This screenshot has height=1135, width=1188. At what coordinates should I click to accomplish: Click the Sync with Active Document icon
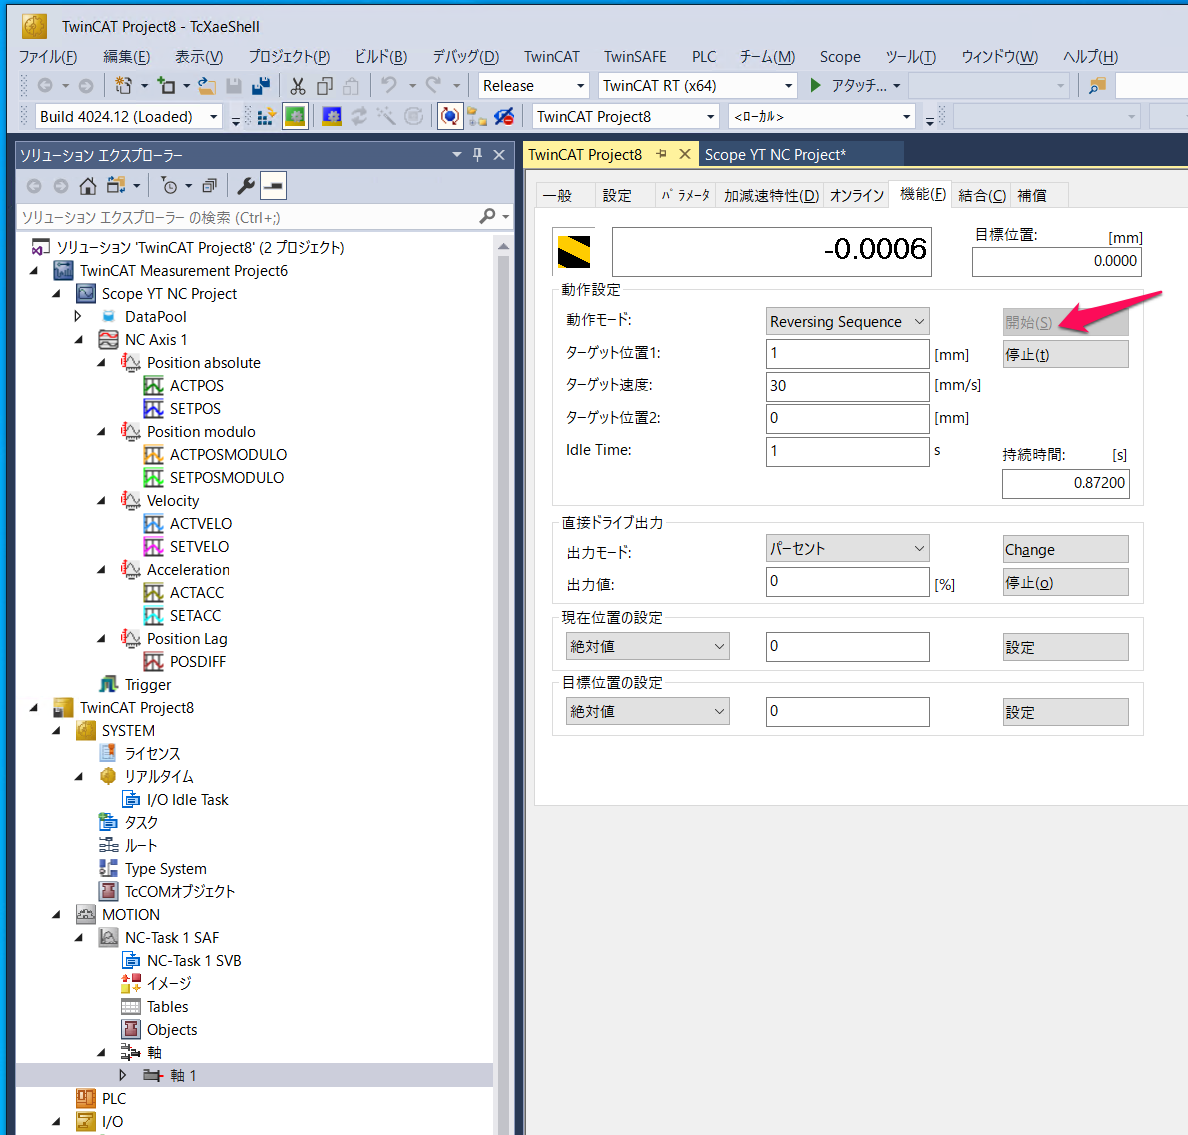[x=116, y=186]
